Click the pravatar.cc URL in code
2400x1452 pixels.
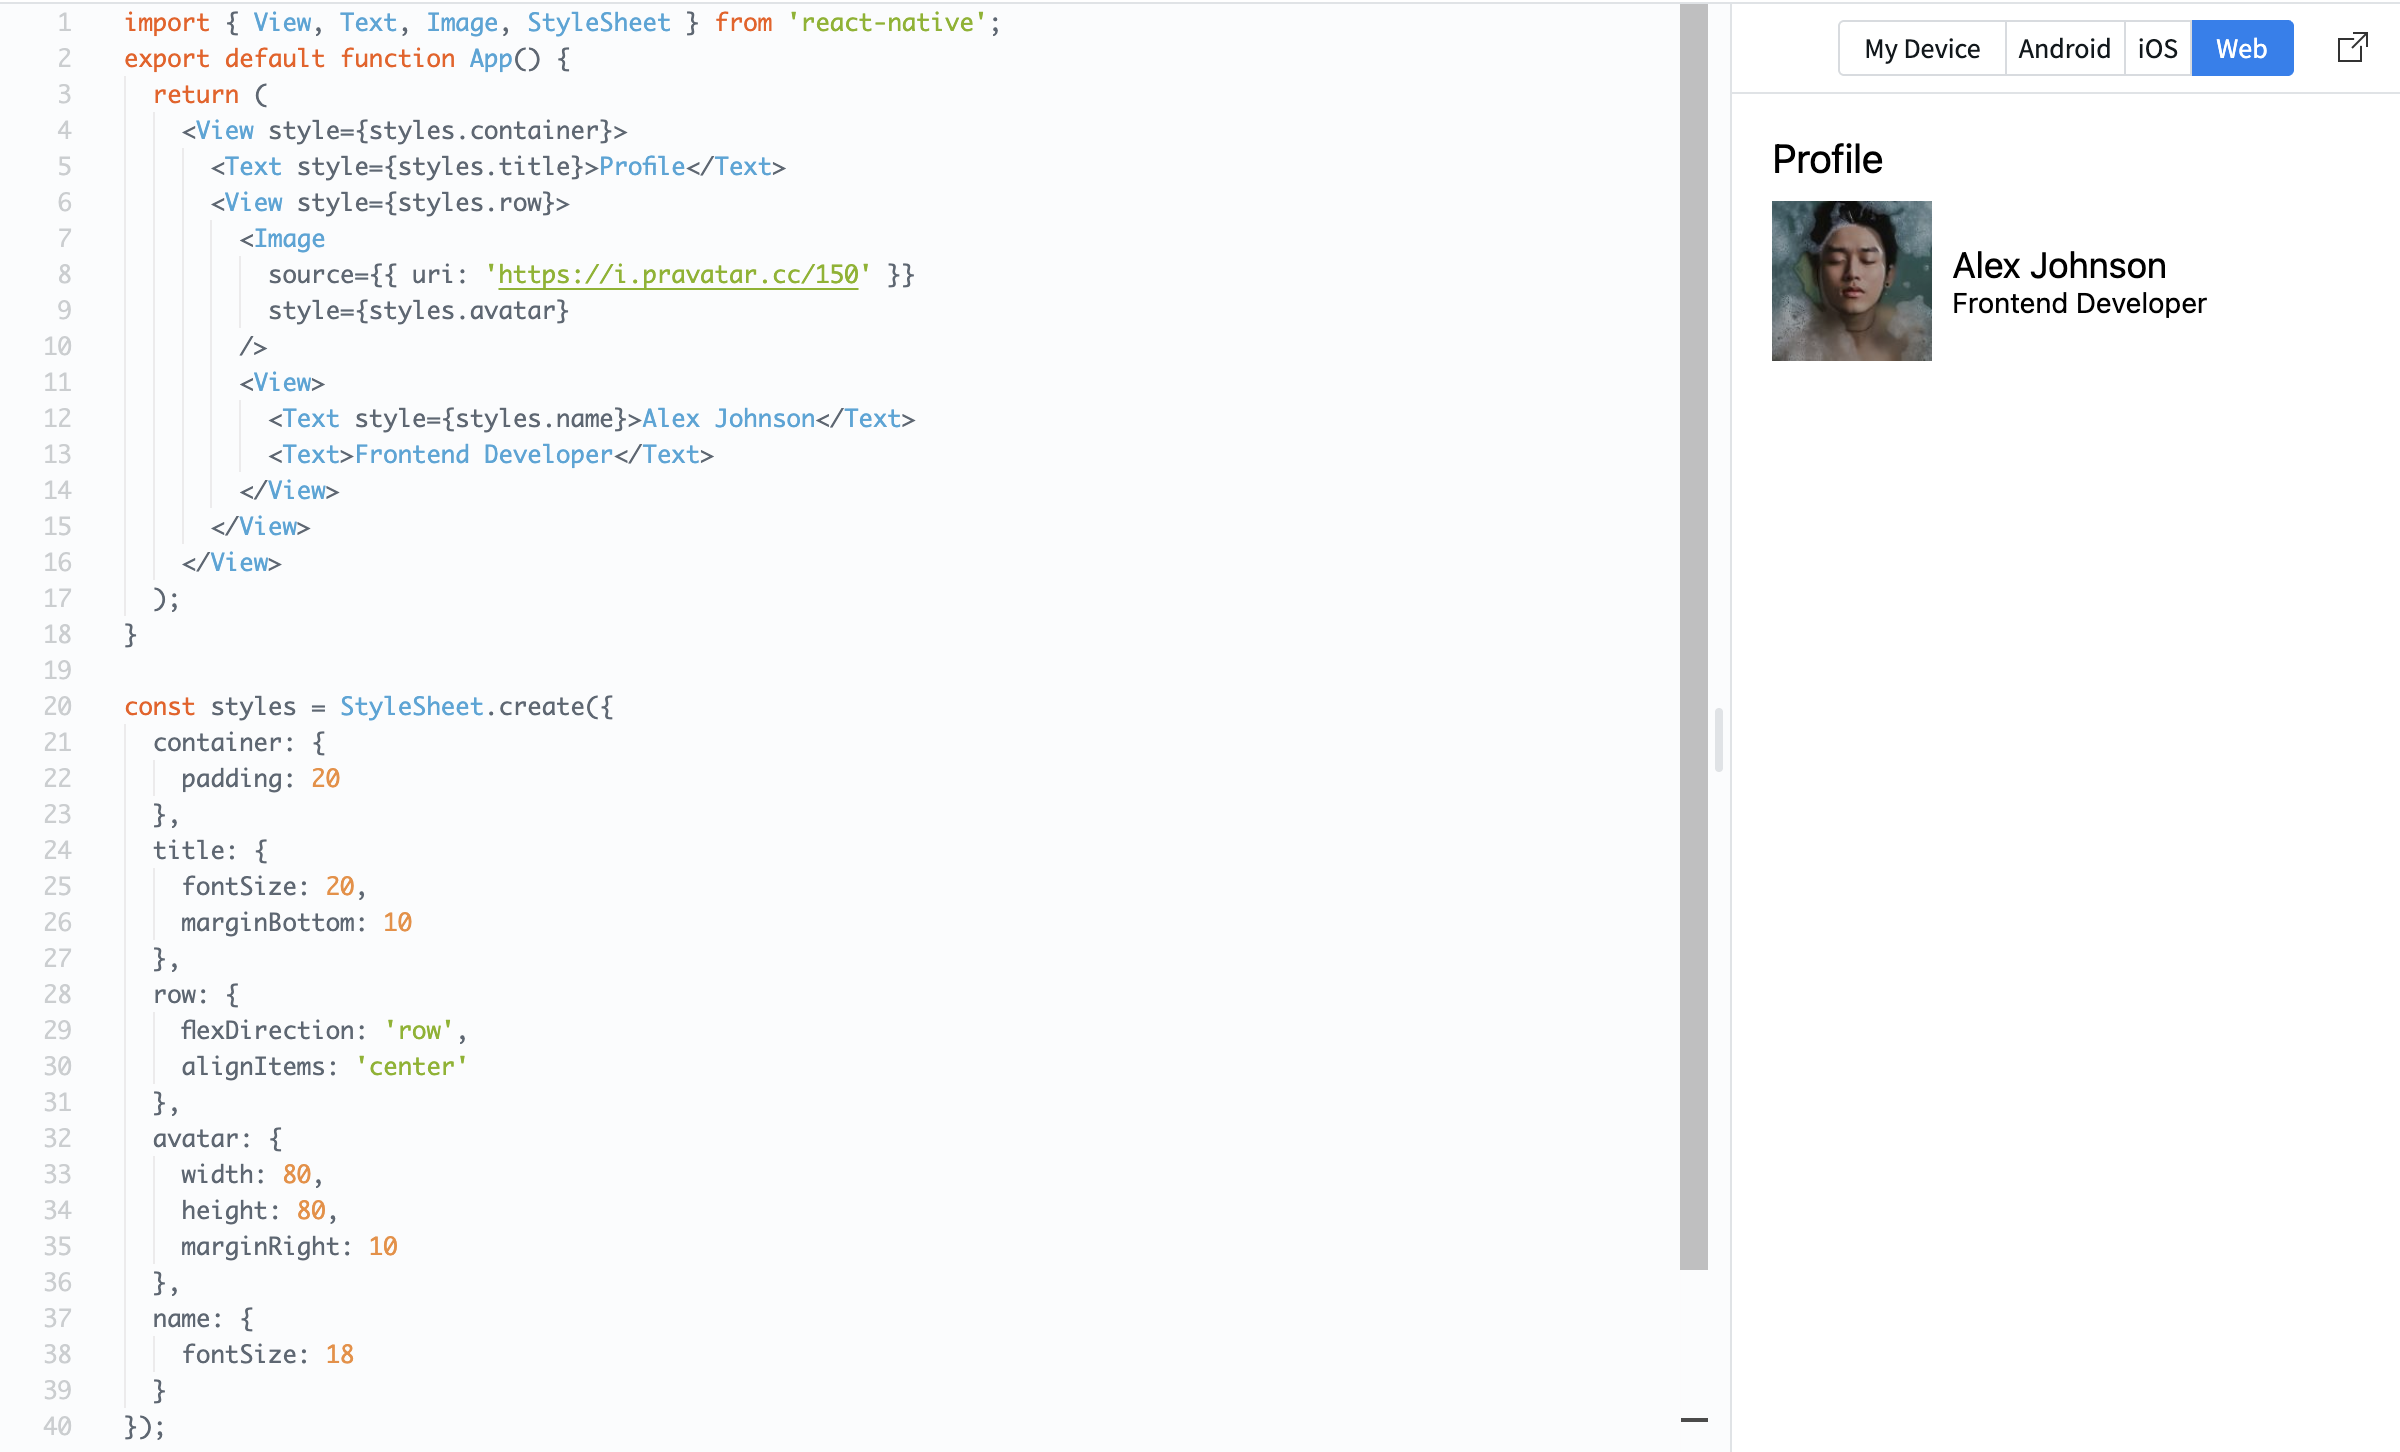[678, 275]
